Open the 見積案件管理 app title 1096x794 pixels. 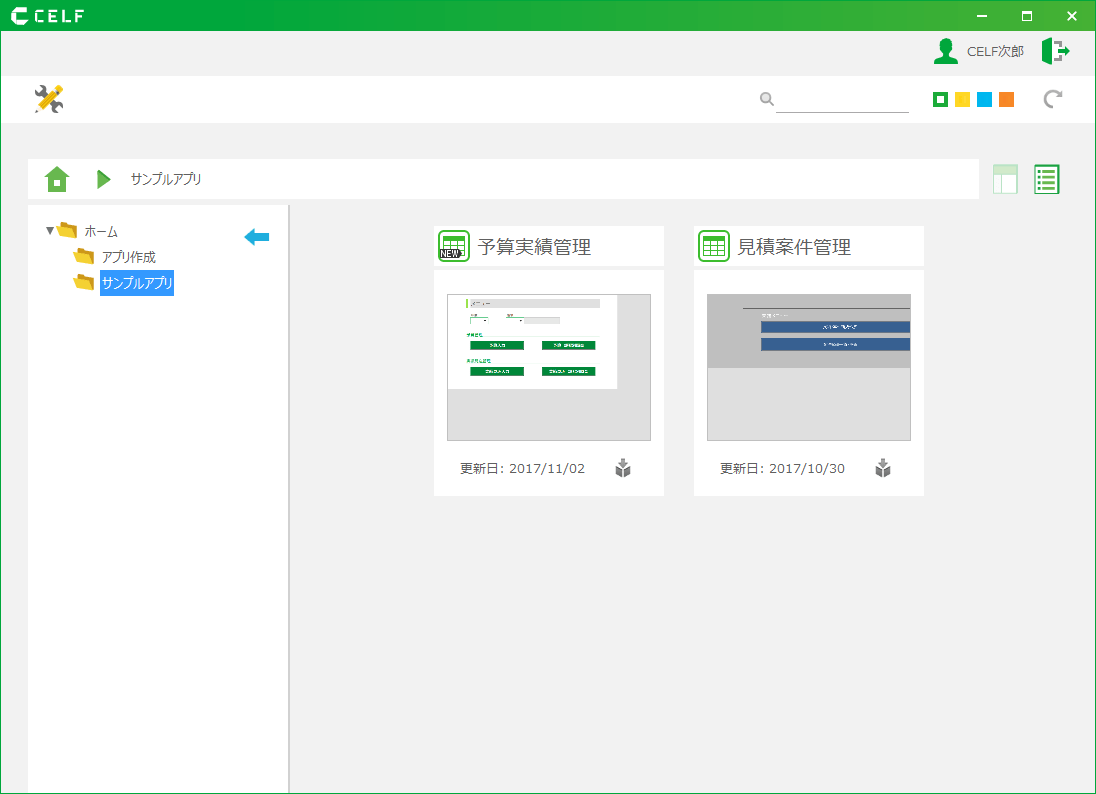[794, 247]
